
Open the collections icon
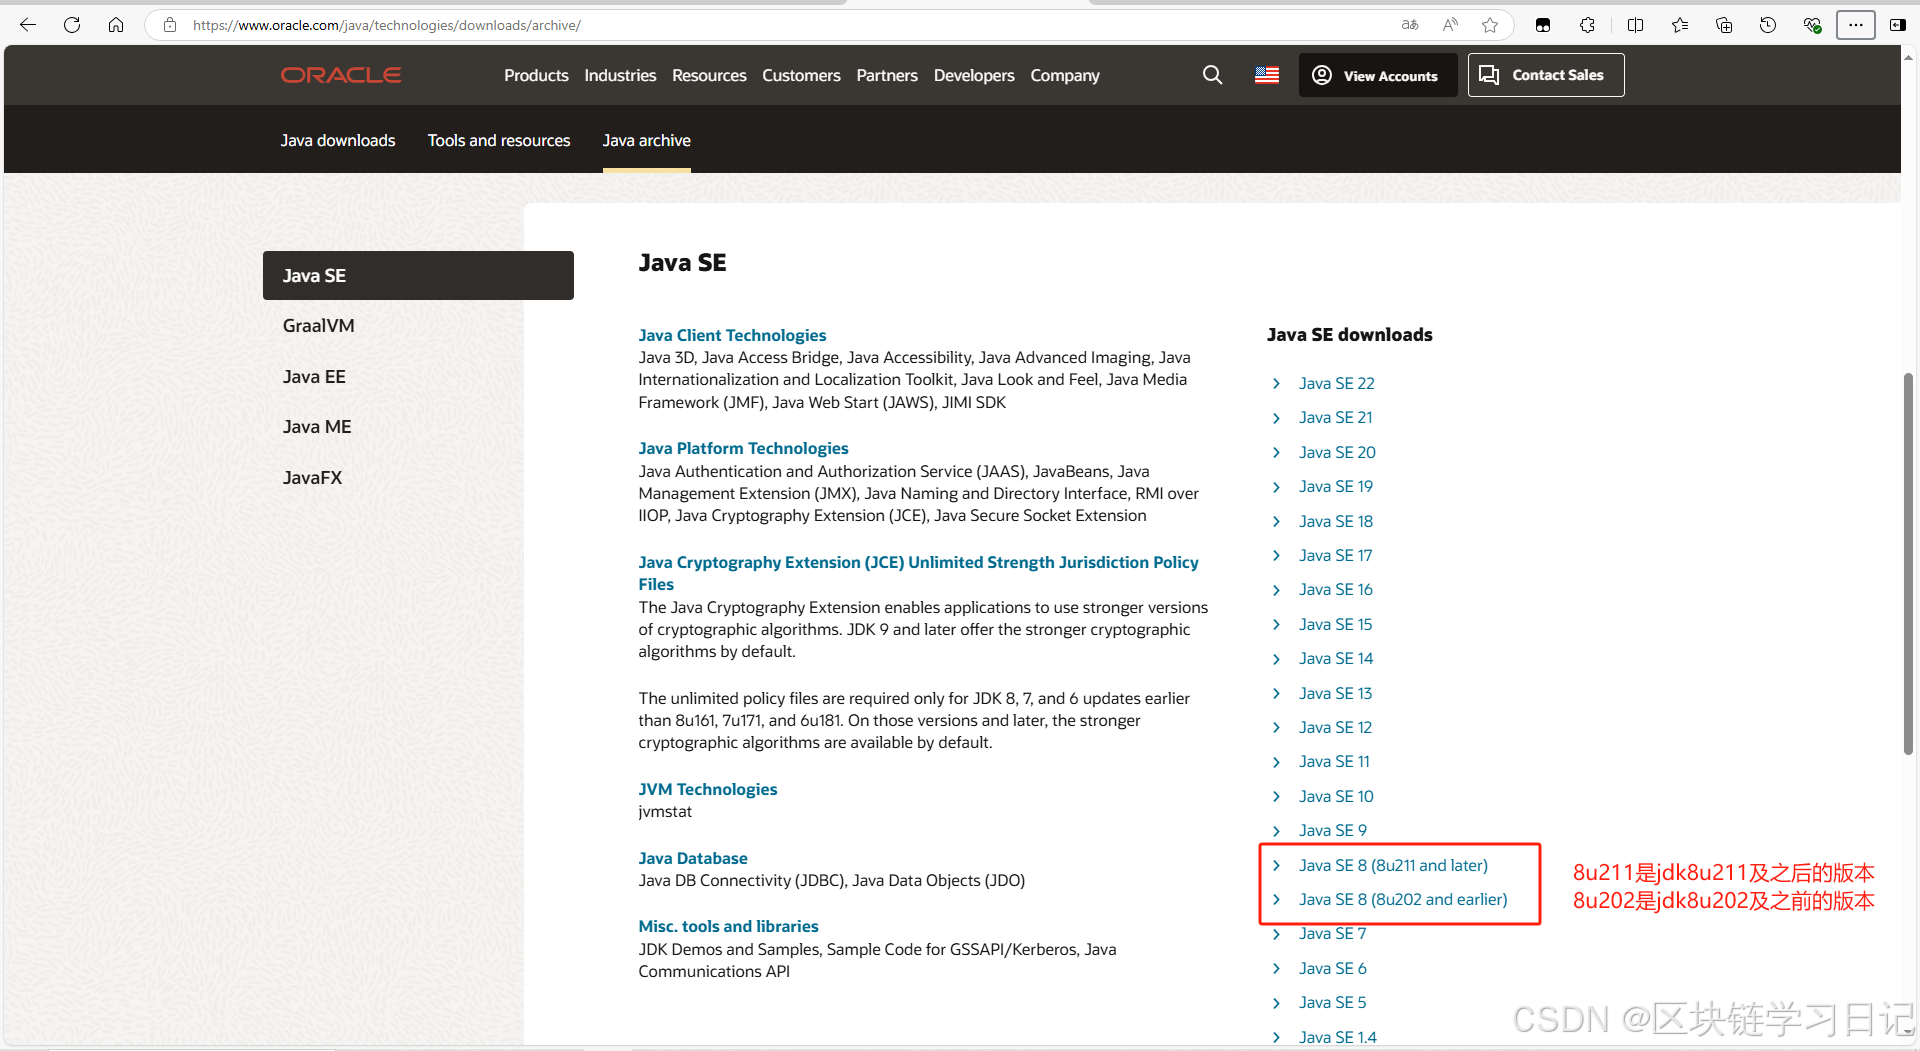click(1723, 25)
